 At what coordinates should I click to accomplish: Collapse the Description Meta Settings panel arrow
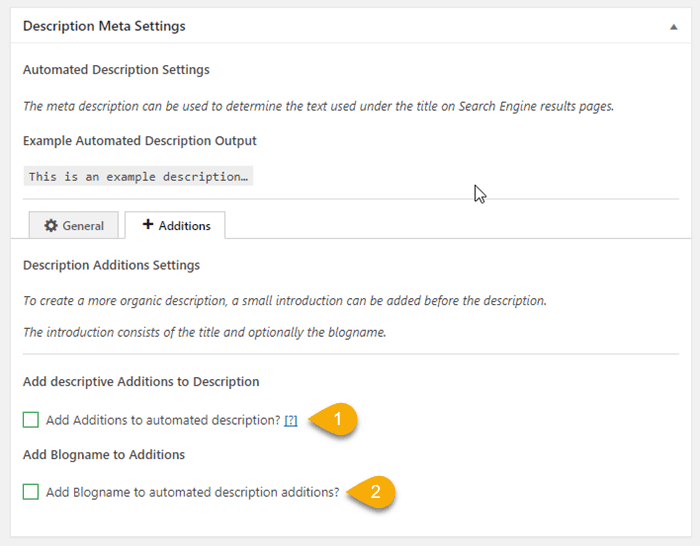click(673, 27)
